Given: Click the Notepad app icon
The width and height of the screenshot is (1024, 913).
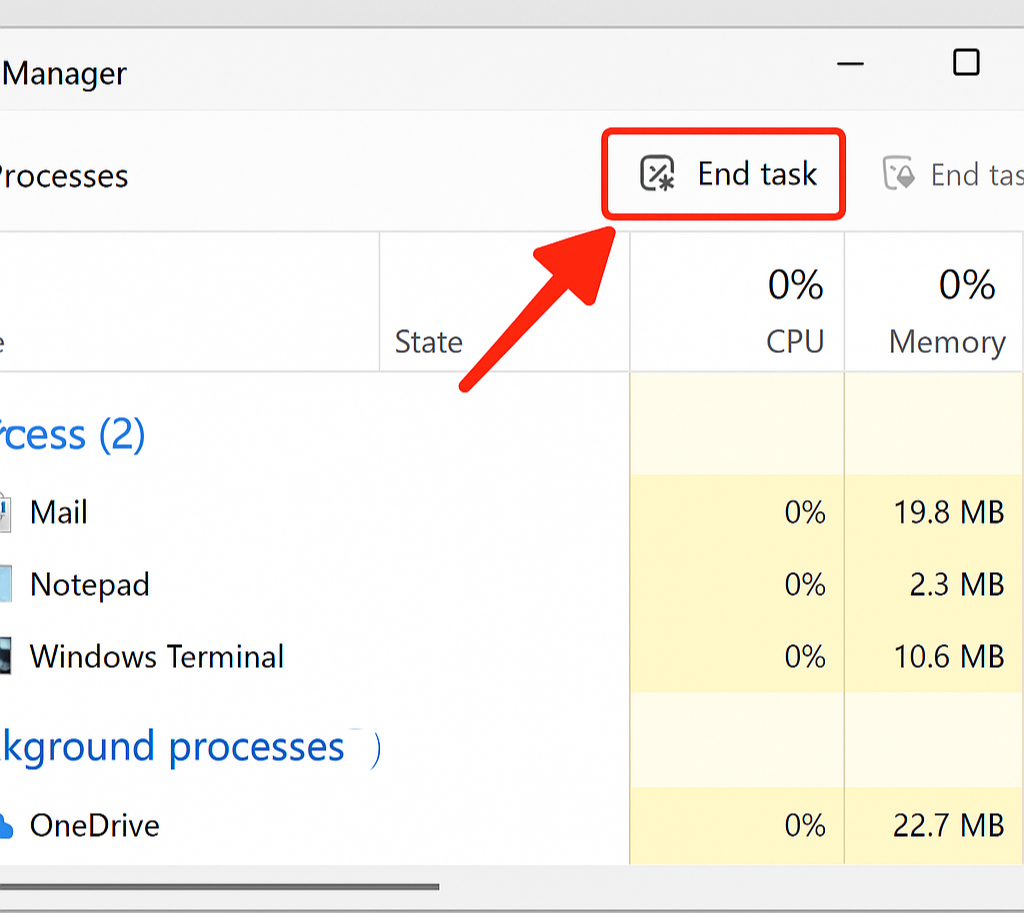Looking at the screenshot, I should click(5, 584).
